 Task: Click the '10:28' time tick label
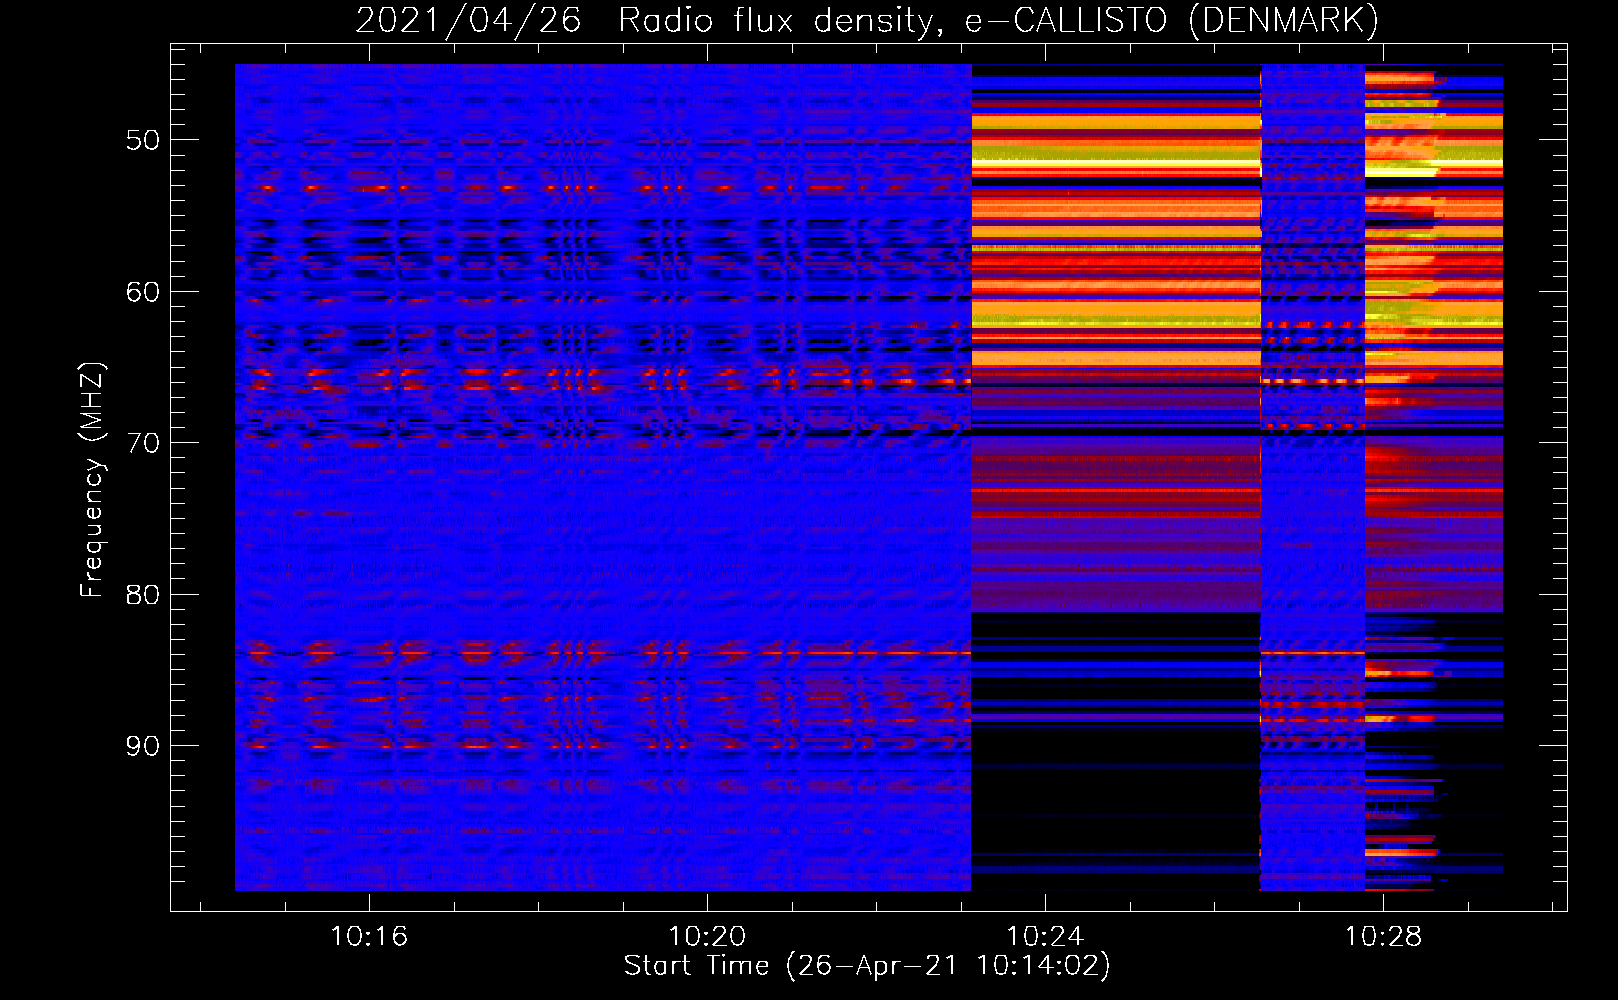(1383, 937)
